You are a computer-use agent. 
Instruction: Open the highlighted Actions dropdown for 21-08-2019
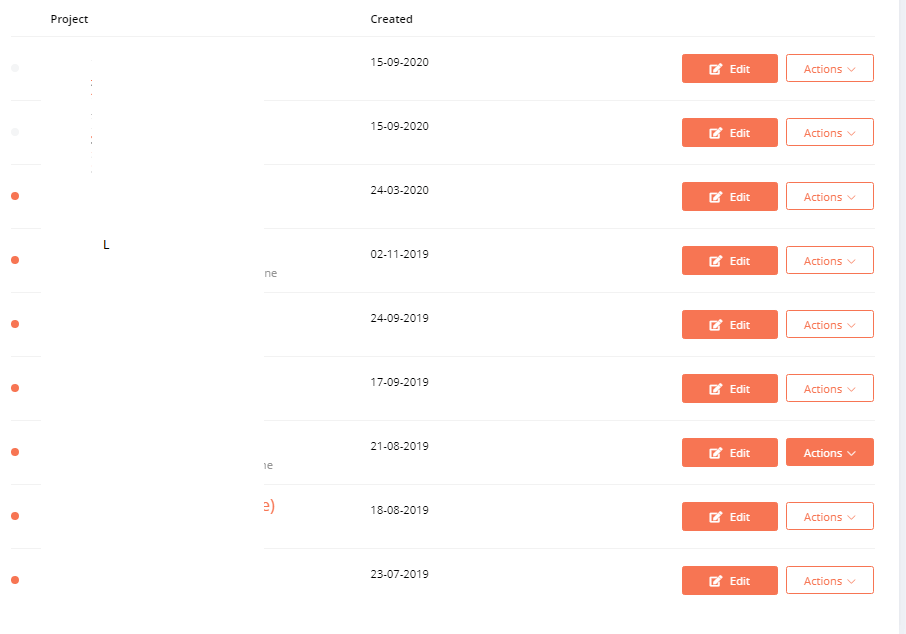[x=829, y=453]
